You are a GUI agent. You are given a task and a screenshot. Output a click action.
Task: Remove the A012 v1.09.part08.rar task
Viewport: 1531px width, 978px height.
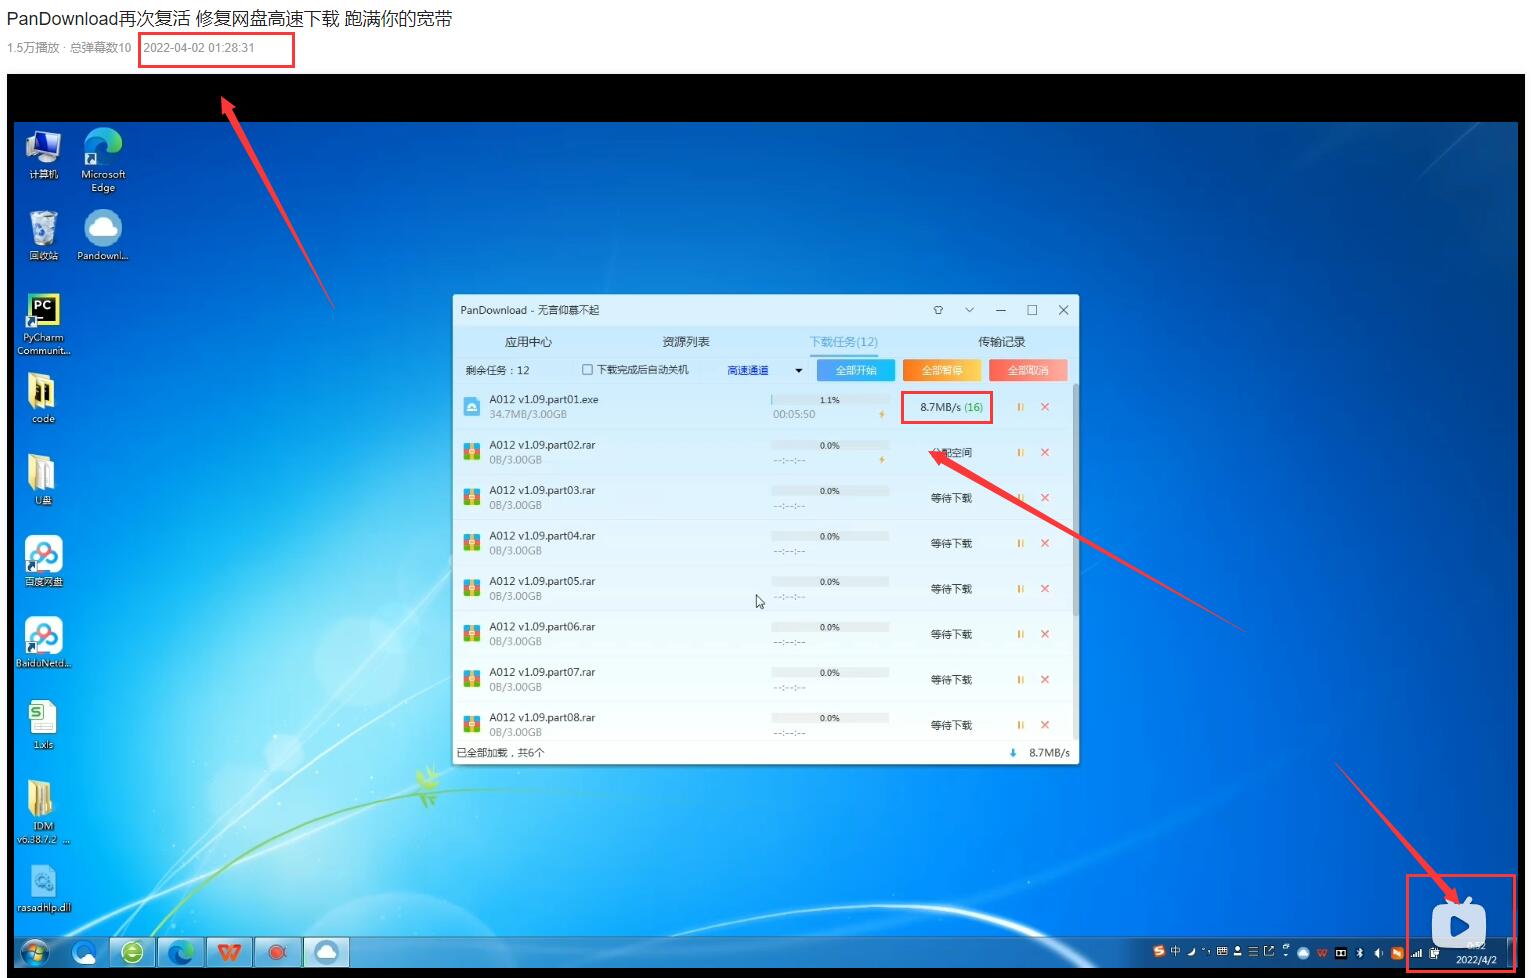[1045, 725]
